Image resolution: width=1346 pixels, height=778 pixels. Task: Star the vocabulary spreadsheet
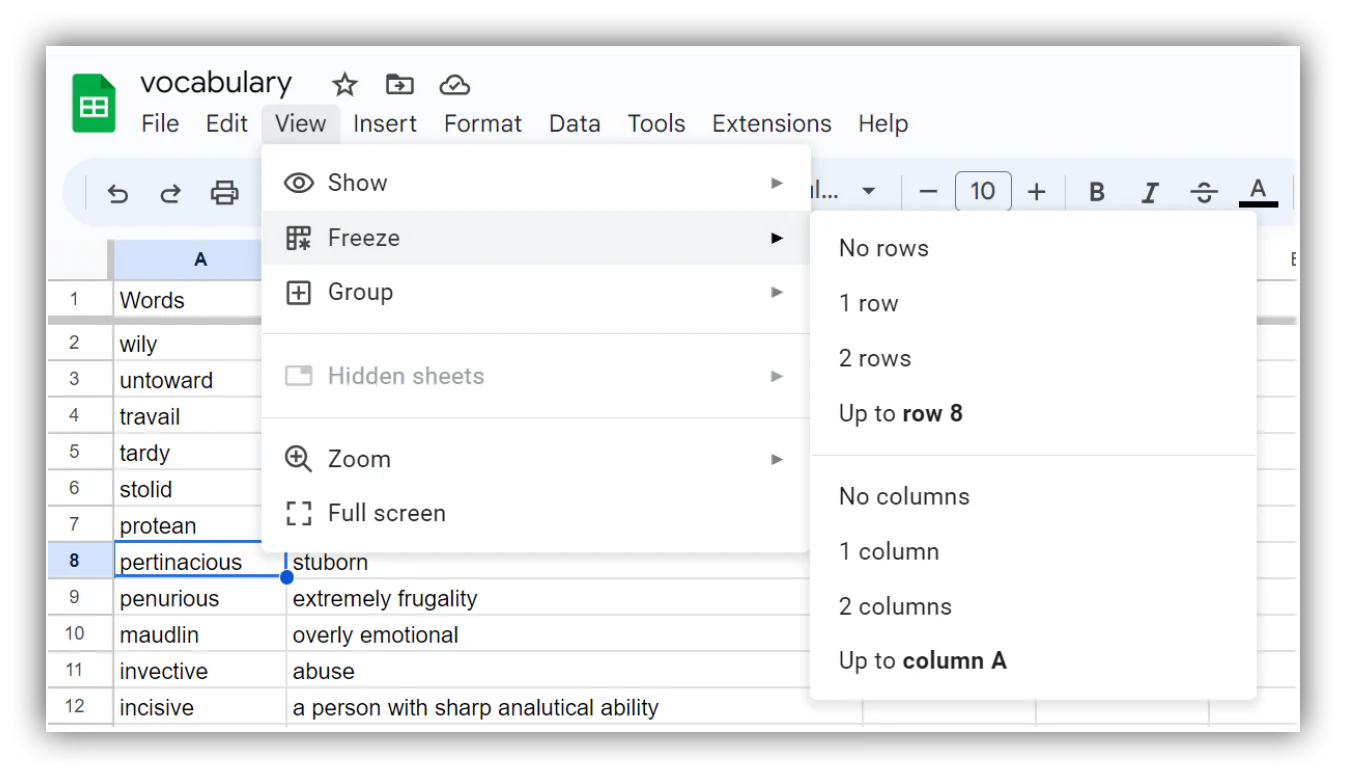tap(345, 84)
